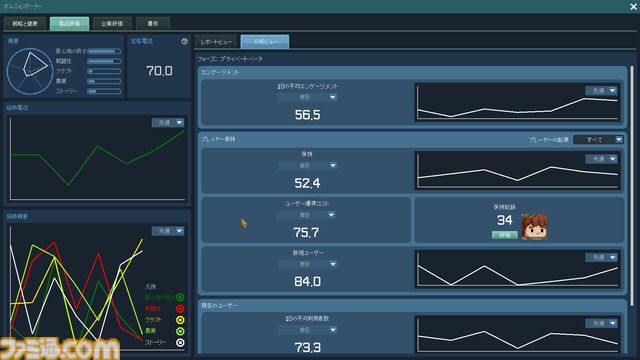Expand the 前日 dropdown above 52.4
Viewport: 640px width, 360px height.
pyautogui.click(x=307, y=165)
